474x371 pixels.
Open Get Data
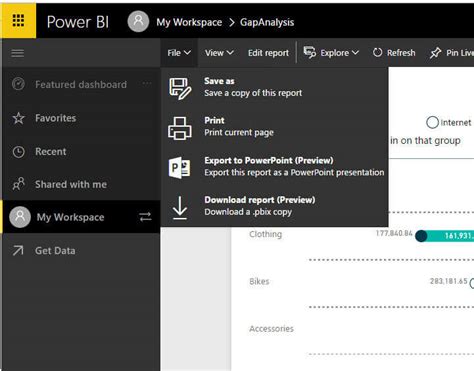tap(55, 251)
